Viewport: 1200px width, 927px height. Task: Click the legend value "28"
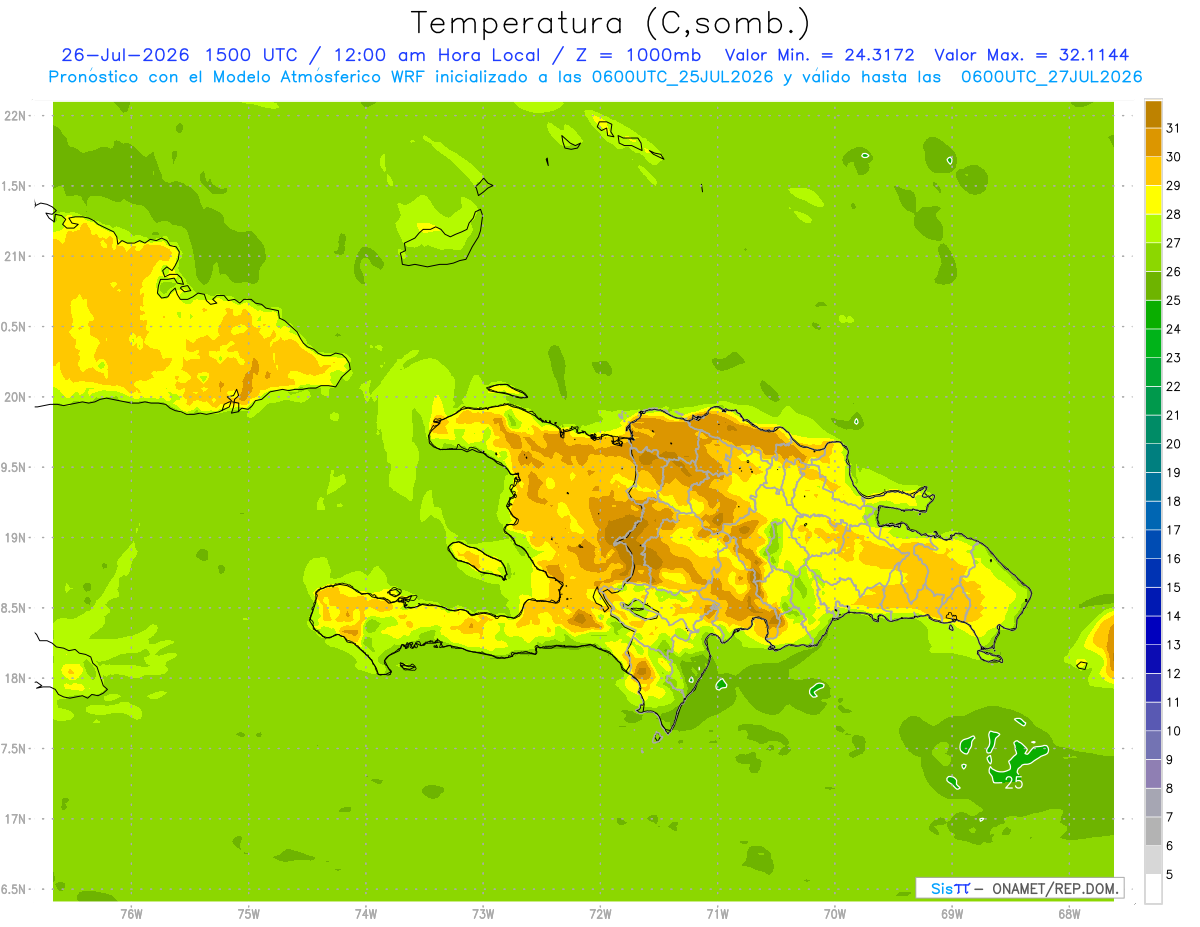pyautogui.click(x=1174, y=214)
